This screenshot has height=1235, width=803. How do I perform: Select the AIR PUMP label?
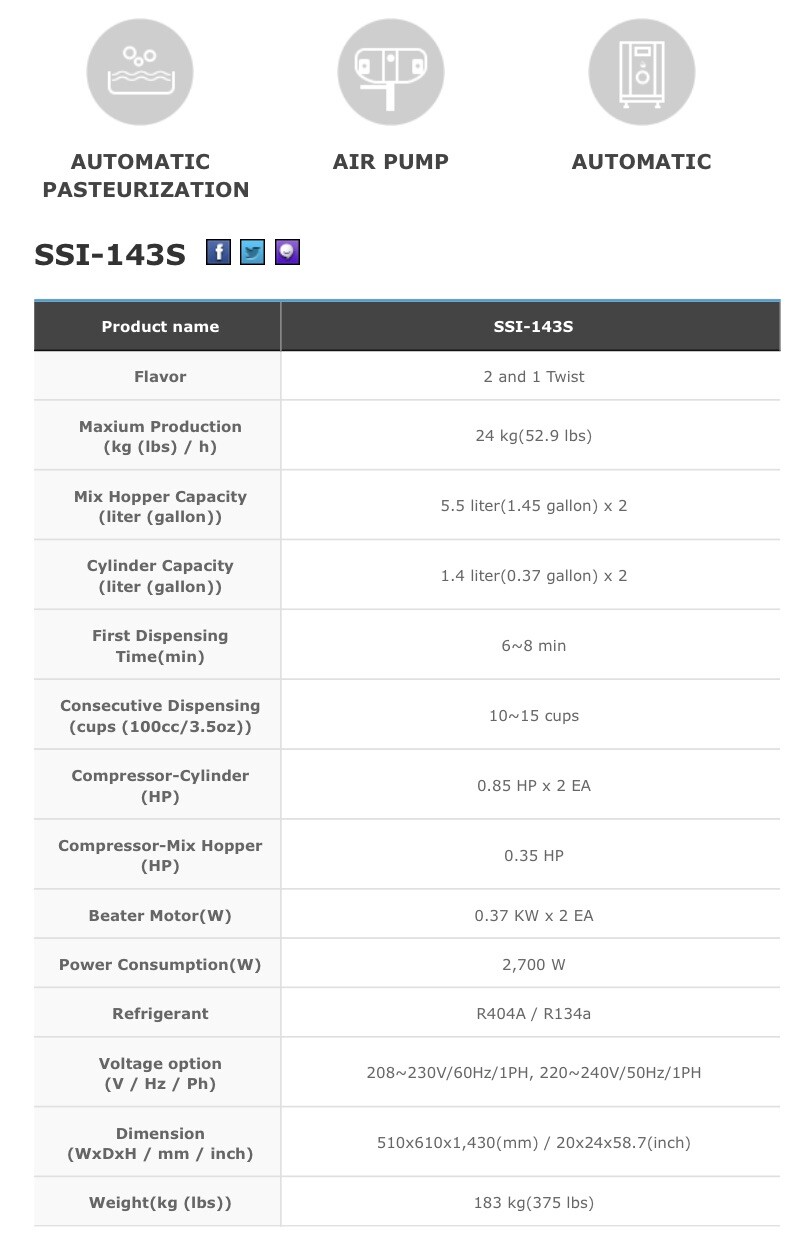pos(391,162)
